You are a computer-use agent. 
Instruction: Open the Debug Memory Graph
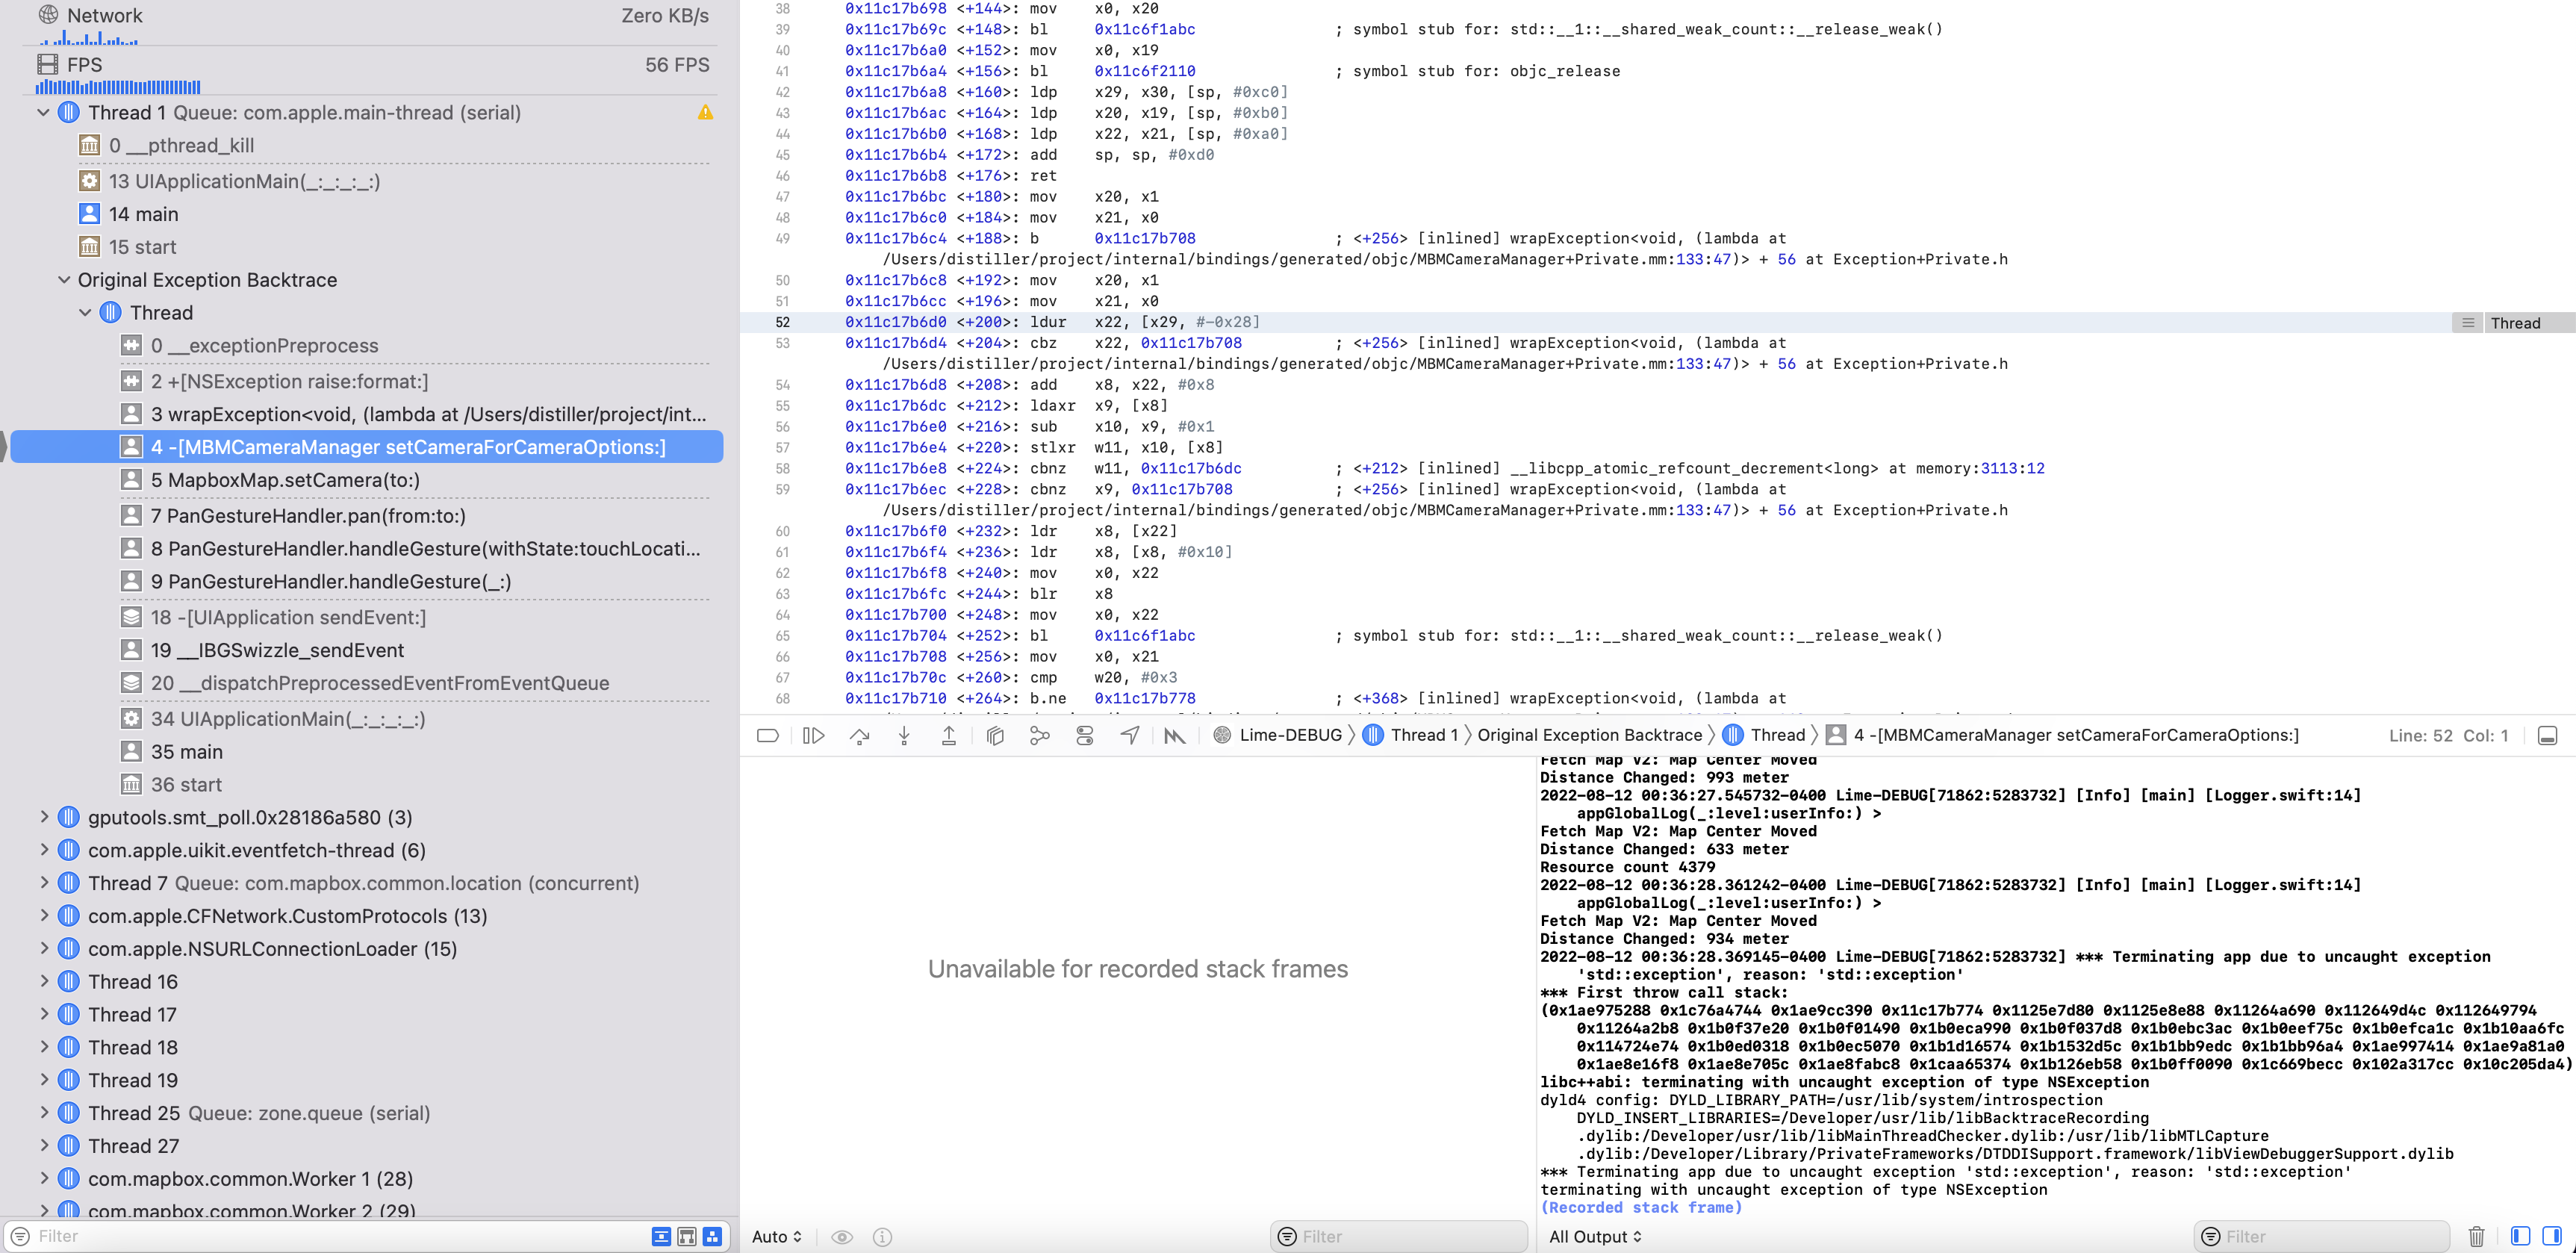tap(1040, 735)
